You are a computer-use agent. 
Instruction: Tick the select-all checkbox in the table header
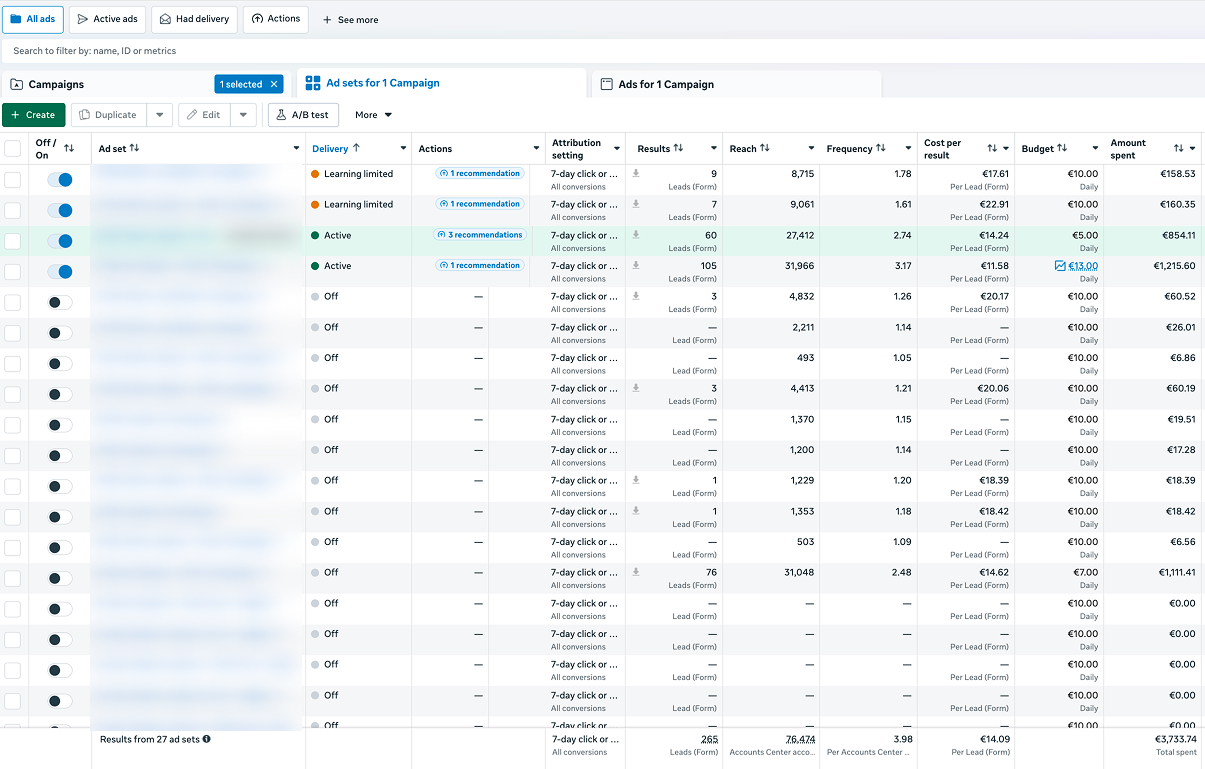[13, 148]
